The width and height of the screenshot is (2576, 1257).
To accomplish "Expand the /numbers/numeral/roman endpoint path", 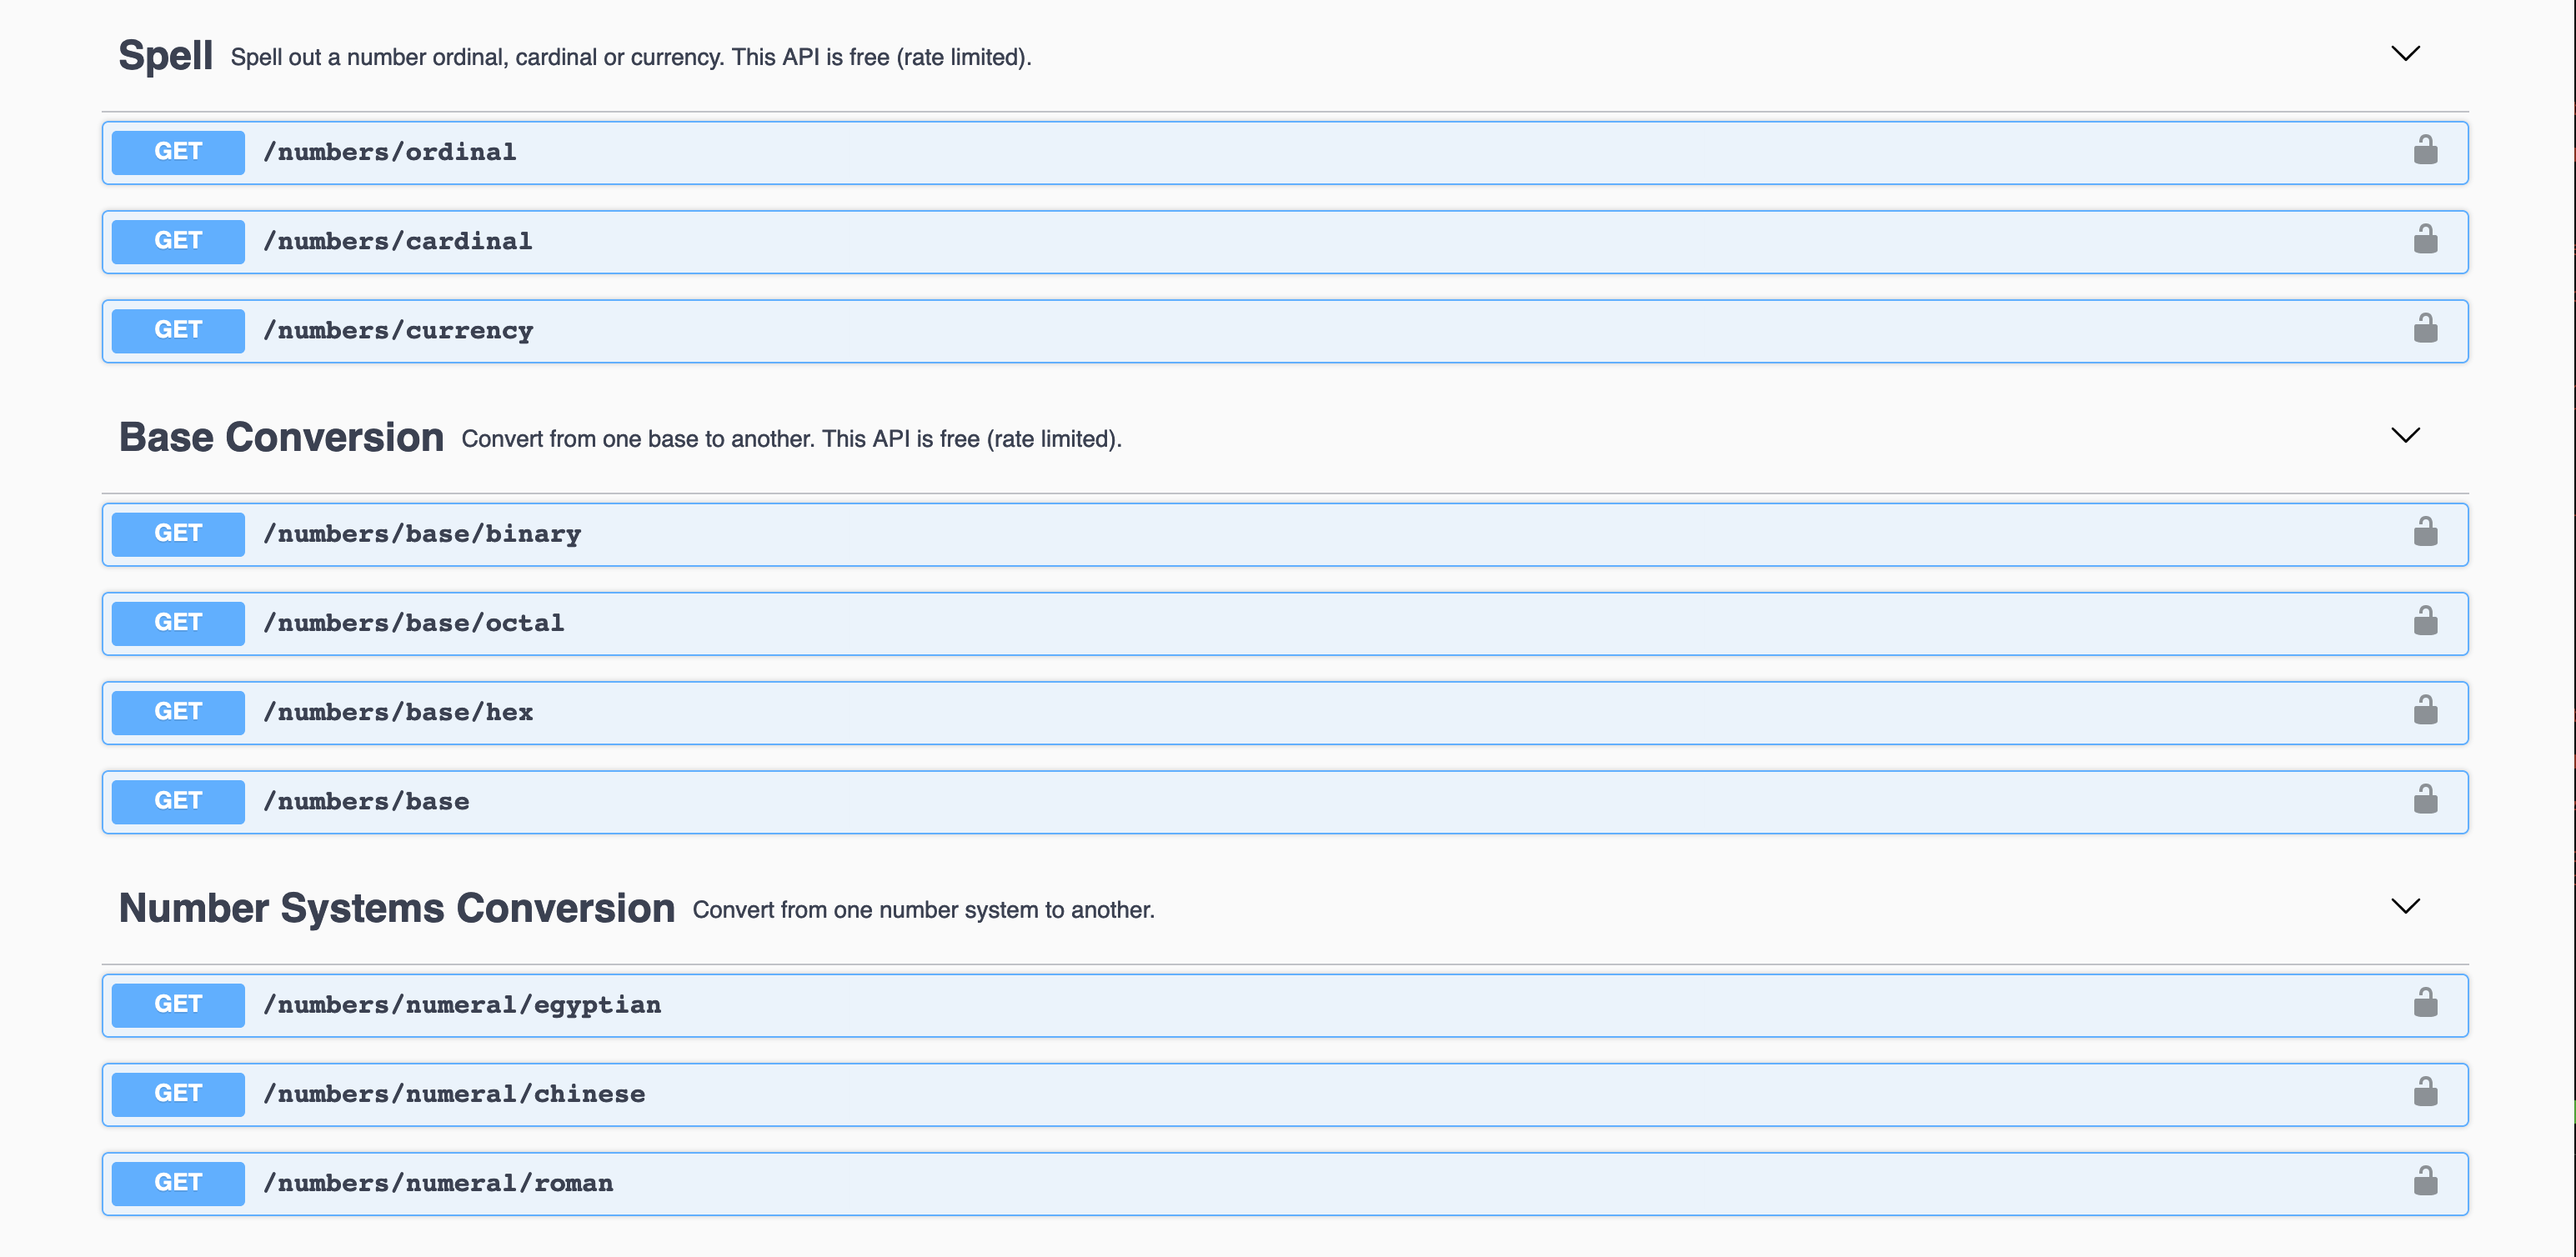I will [x=438, y=1183].
